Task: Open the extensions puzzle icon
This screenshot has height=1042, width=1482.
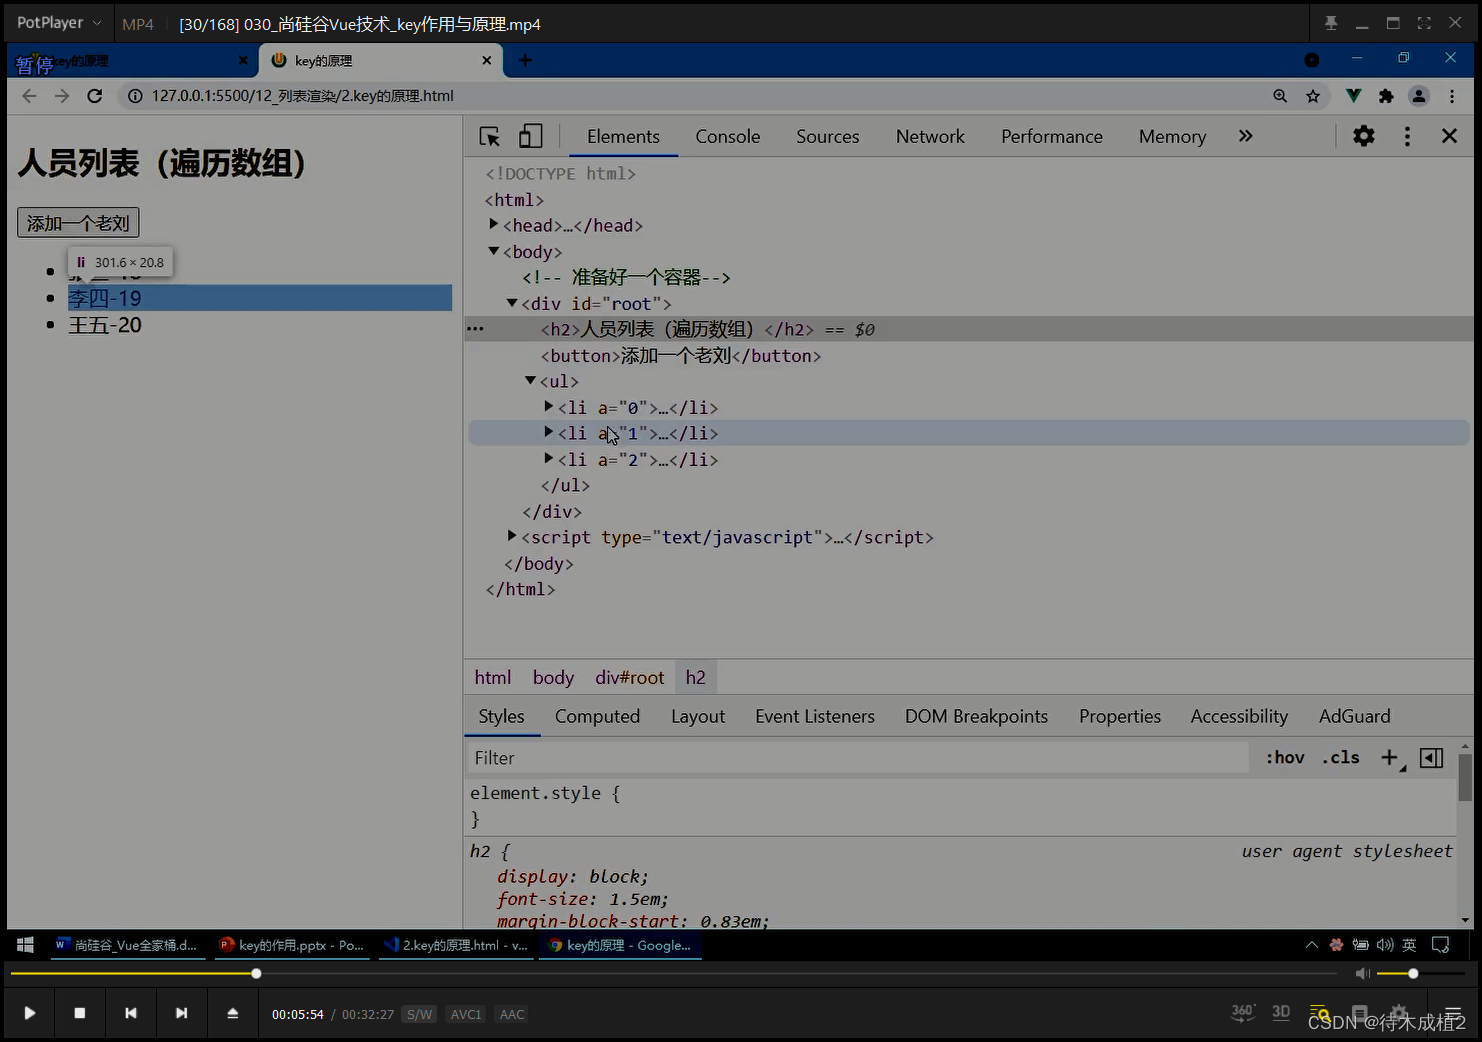Action: tap(1386, 96)
